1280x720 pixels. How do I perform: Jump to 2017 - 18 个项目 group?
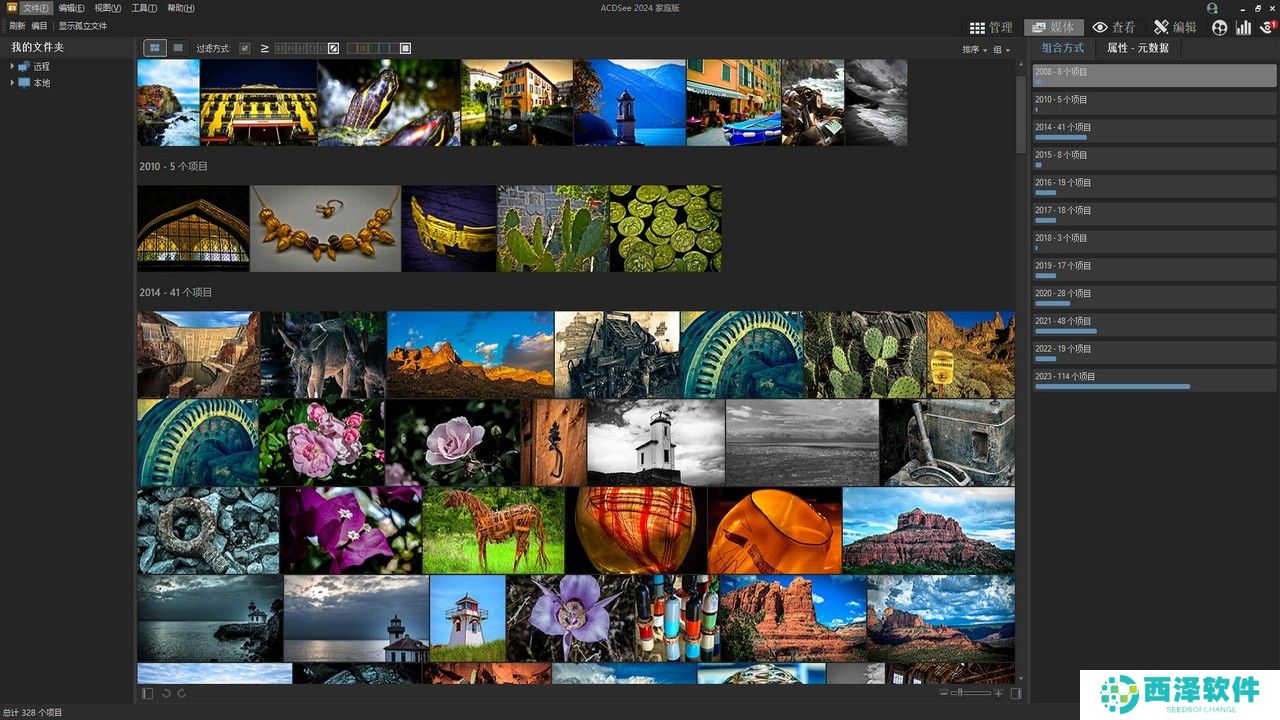[x=1153, y=214]
